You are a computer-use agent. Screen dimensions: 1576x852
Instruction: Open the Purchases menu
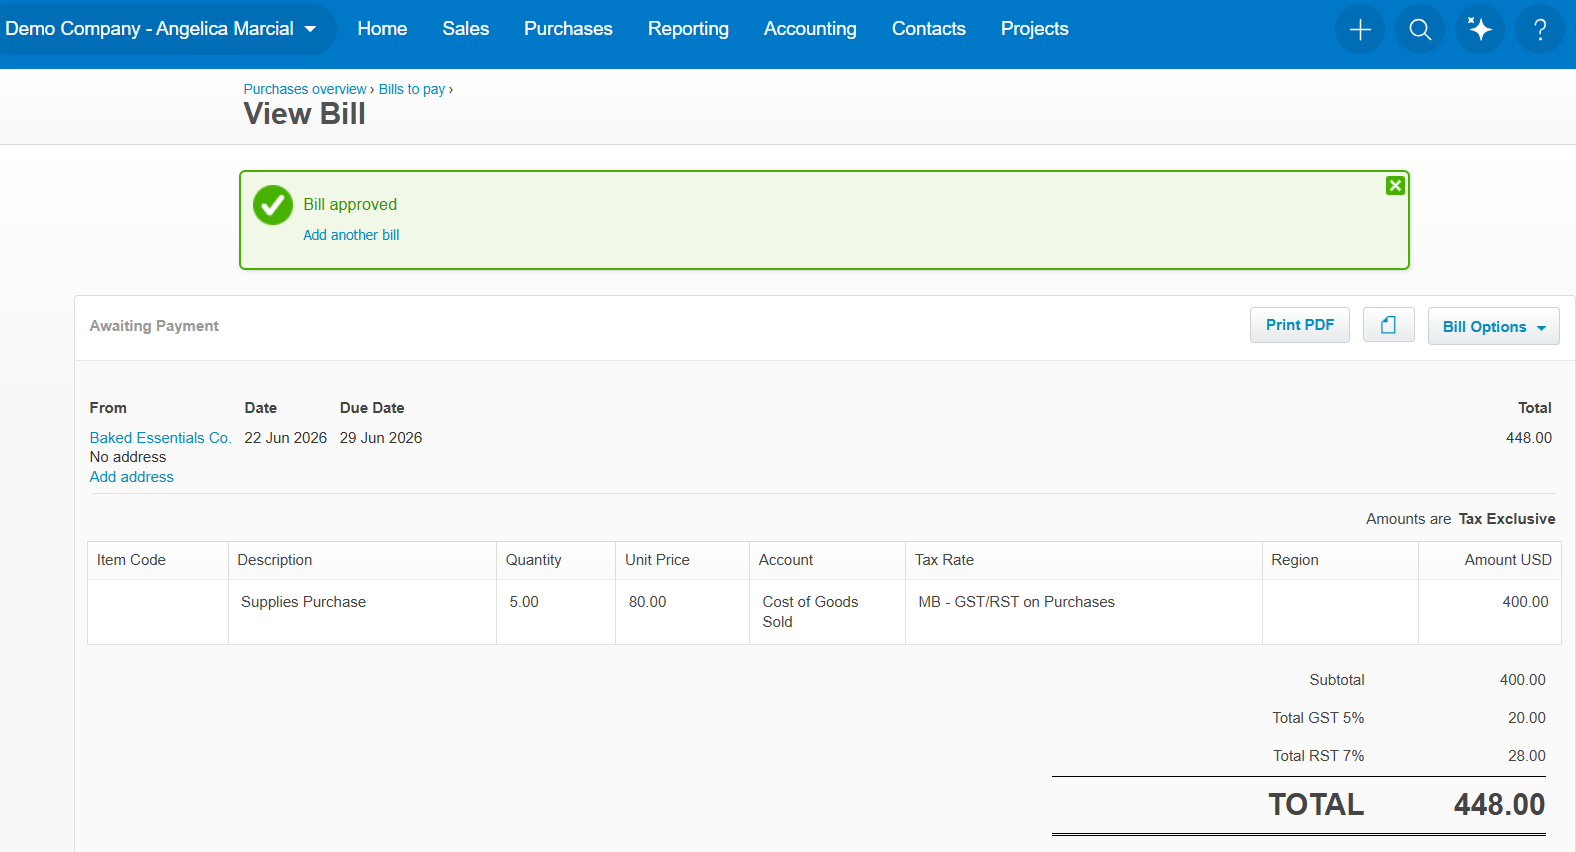pyautogui.click(x=568, y=29)
